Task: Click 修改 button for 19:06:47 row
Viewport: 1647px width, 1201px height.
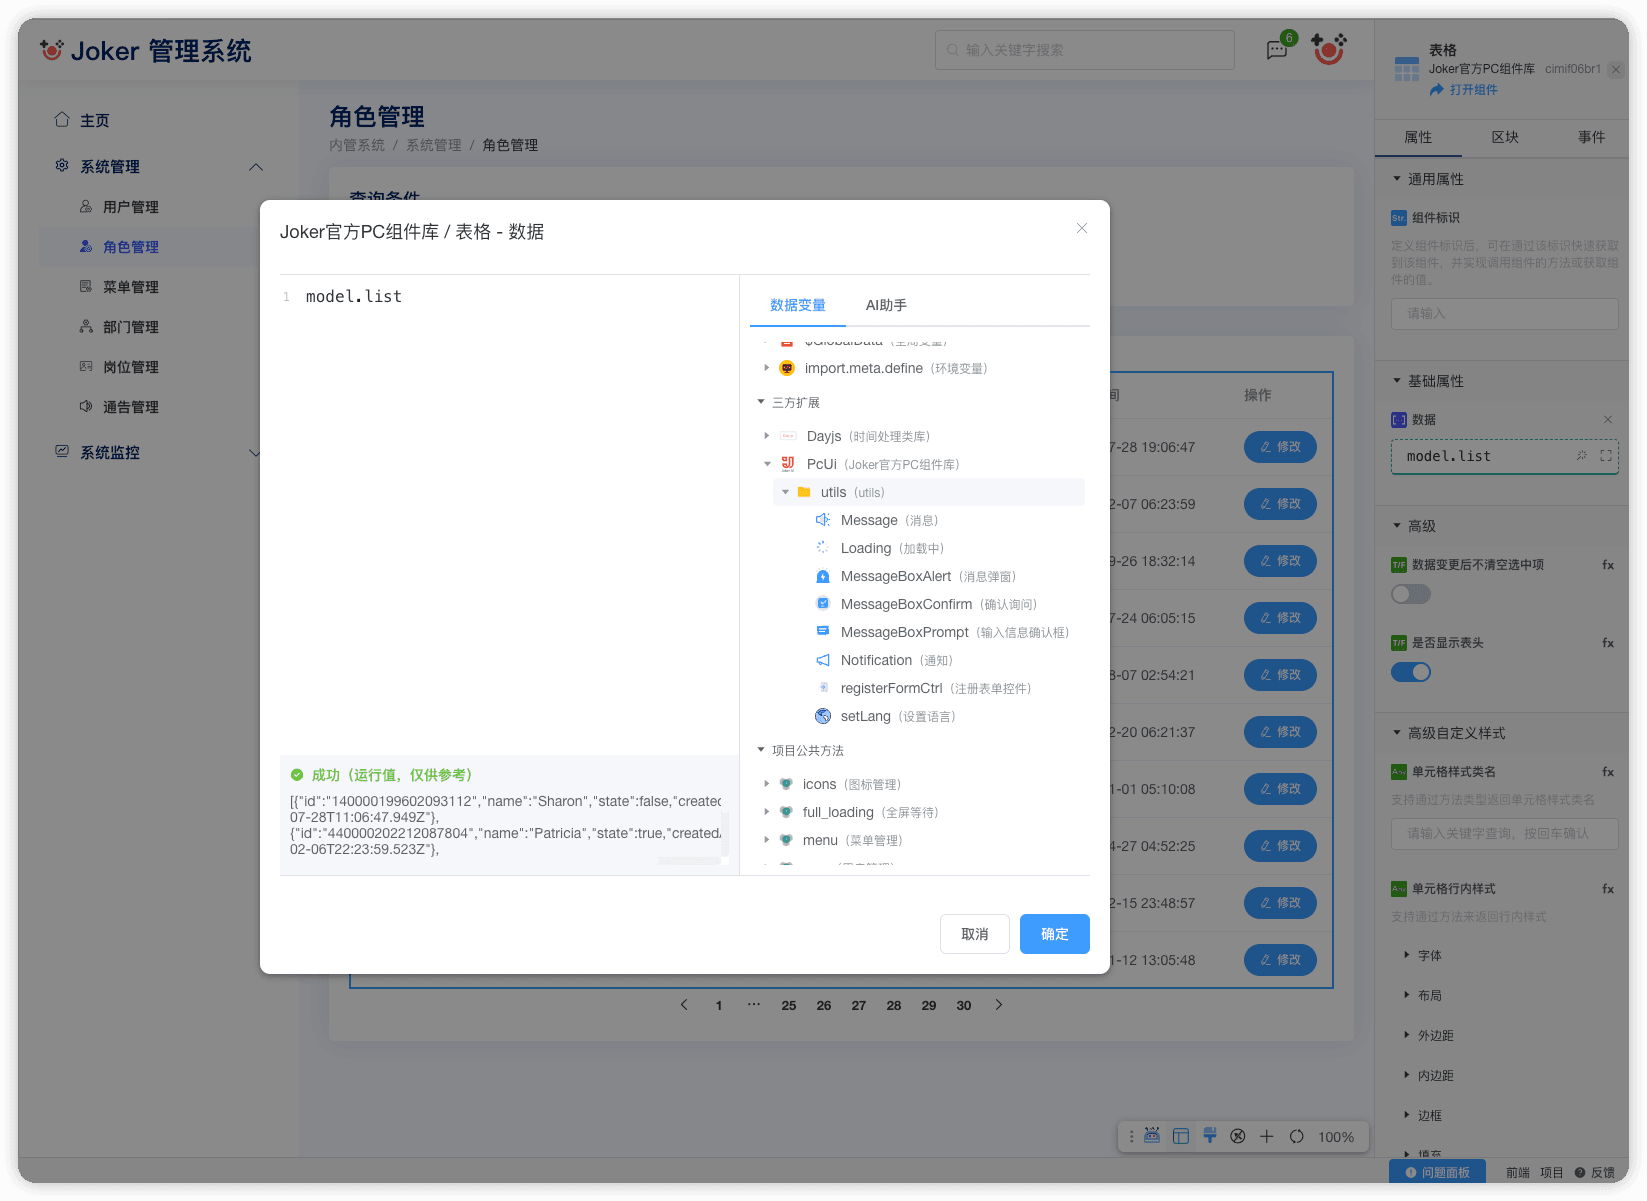Action: 1280,447
